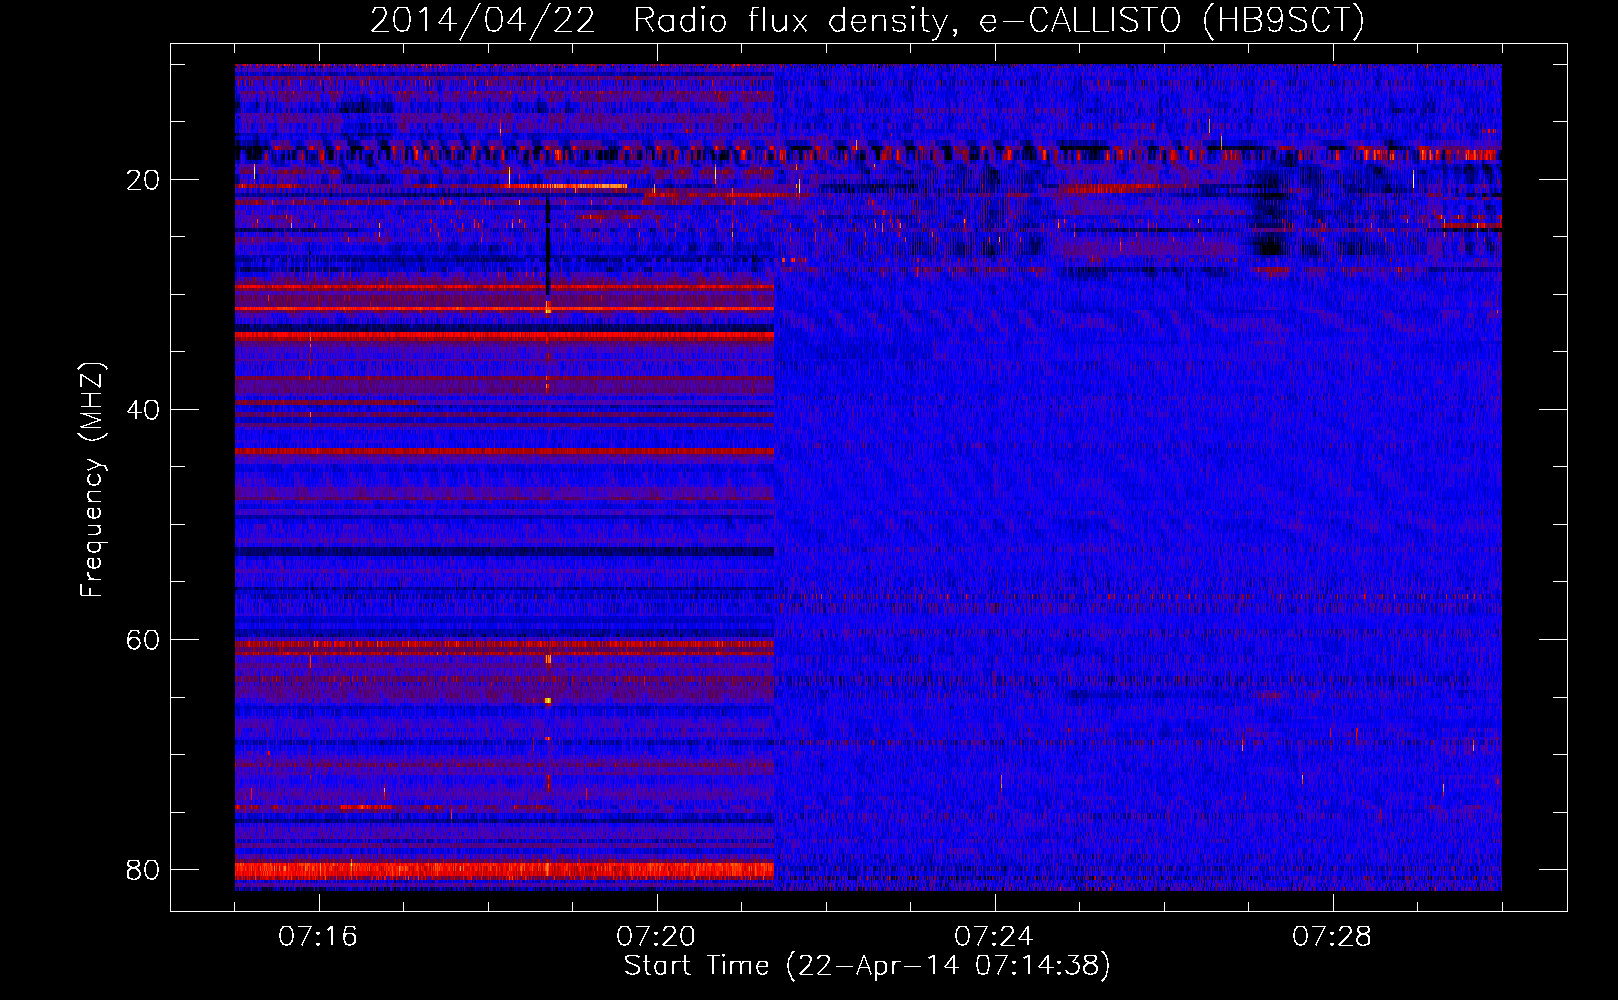Click the 07:20 time tick label
The image size is (1618, 1000).
(x=656, y=937)
